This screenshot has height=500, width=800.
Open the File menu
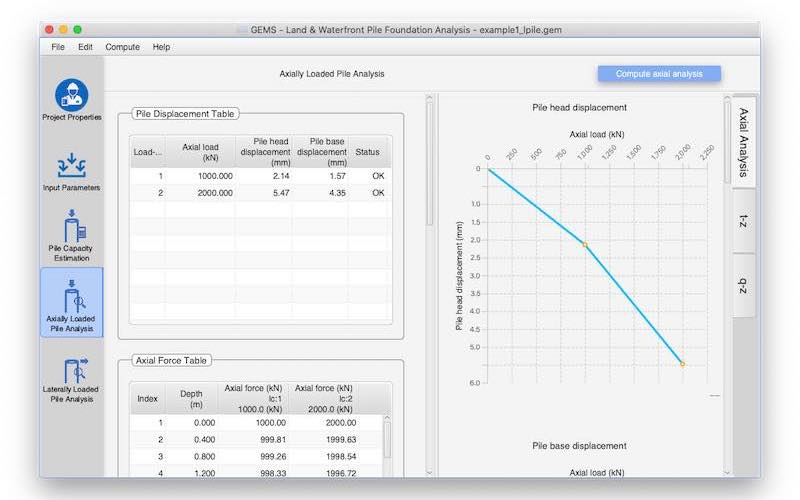58,47
